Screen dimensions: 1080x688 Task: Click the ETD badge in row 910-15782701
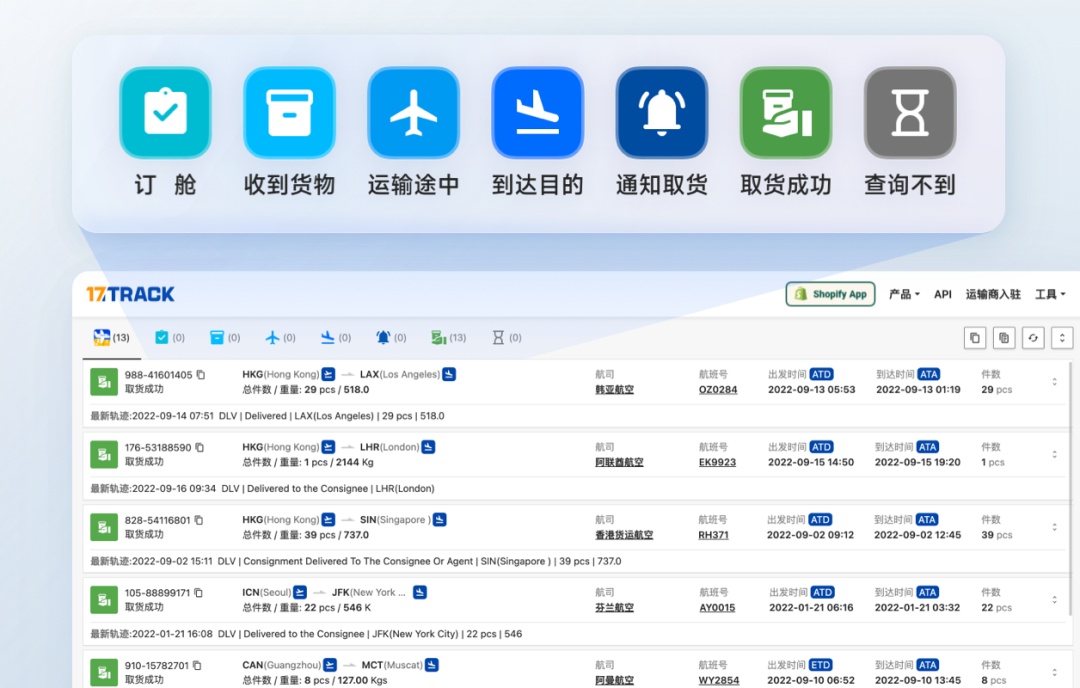tap(820, 665)
